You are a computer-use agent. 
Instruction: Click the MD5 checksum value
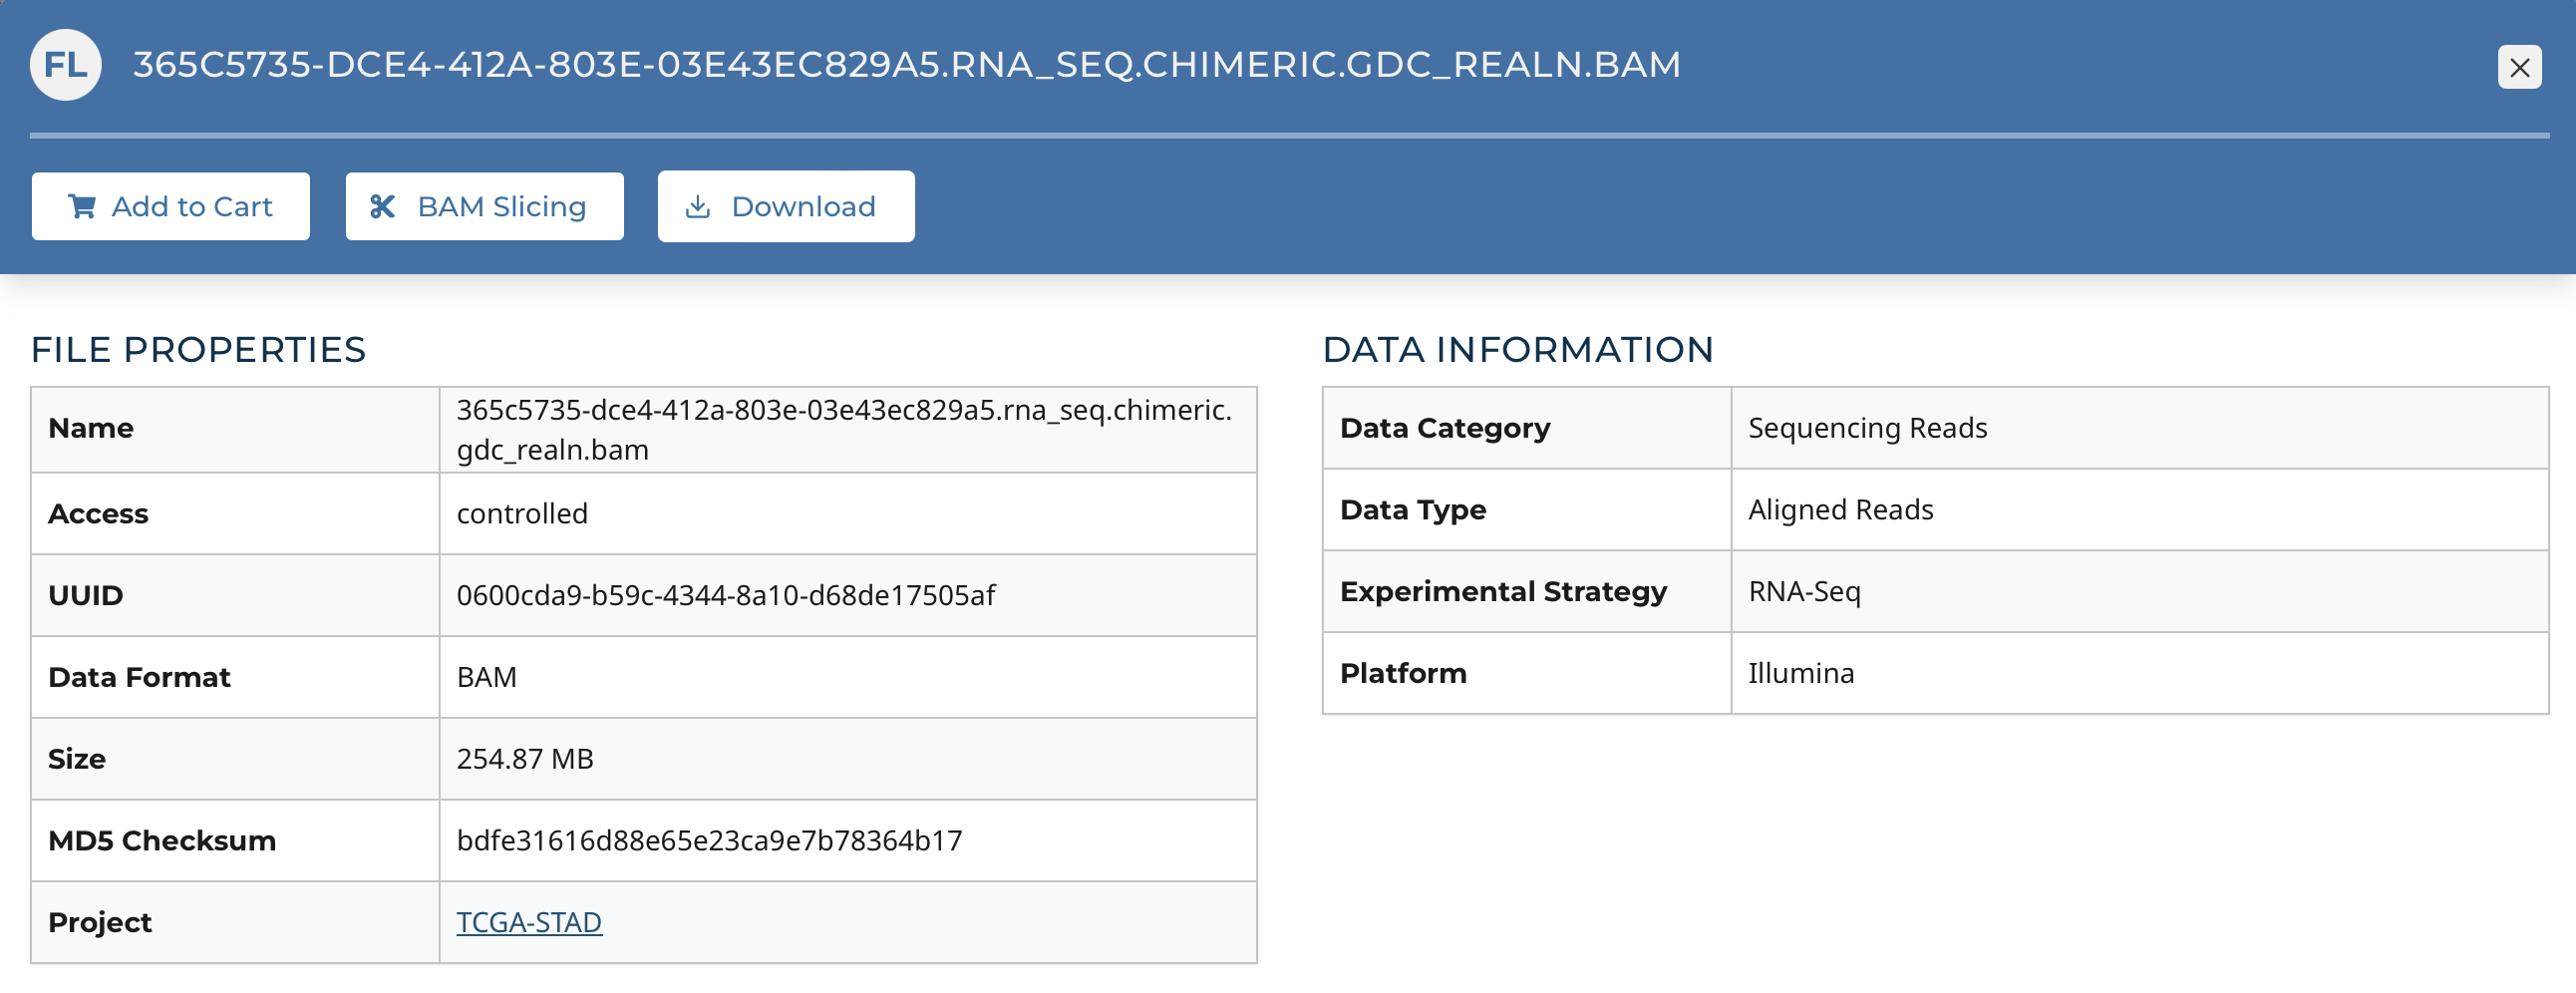(709, 840)
